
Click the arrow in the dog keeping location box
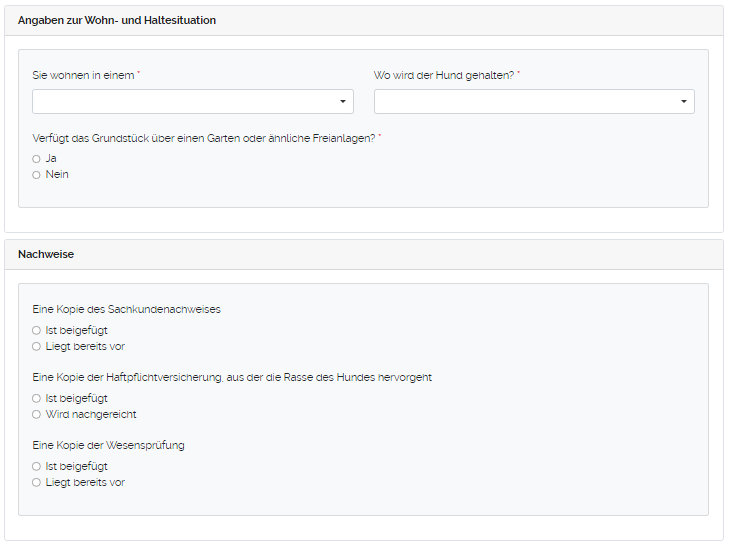click(684, 102)
